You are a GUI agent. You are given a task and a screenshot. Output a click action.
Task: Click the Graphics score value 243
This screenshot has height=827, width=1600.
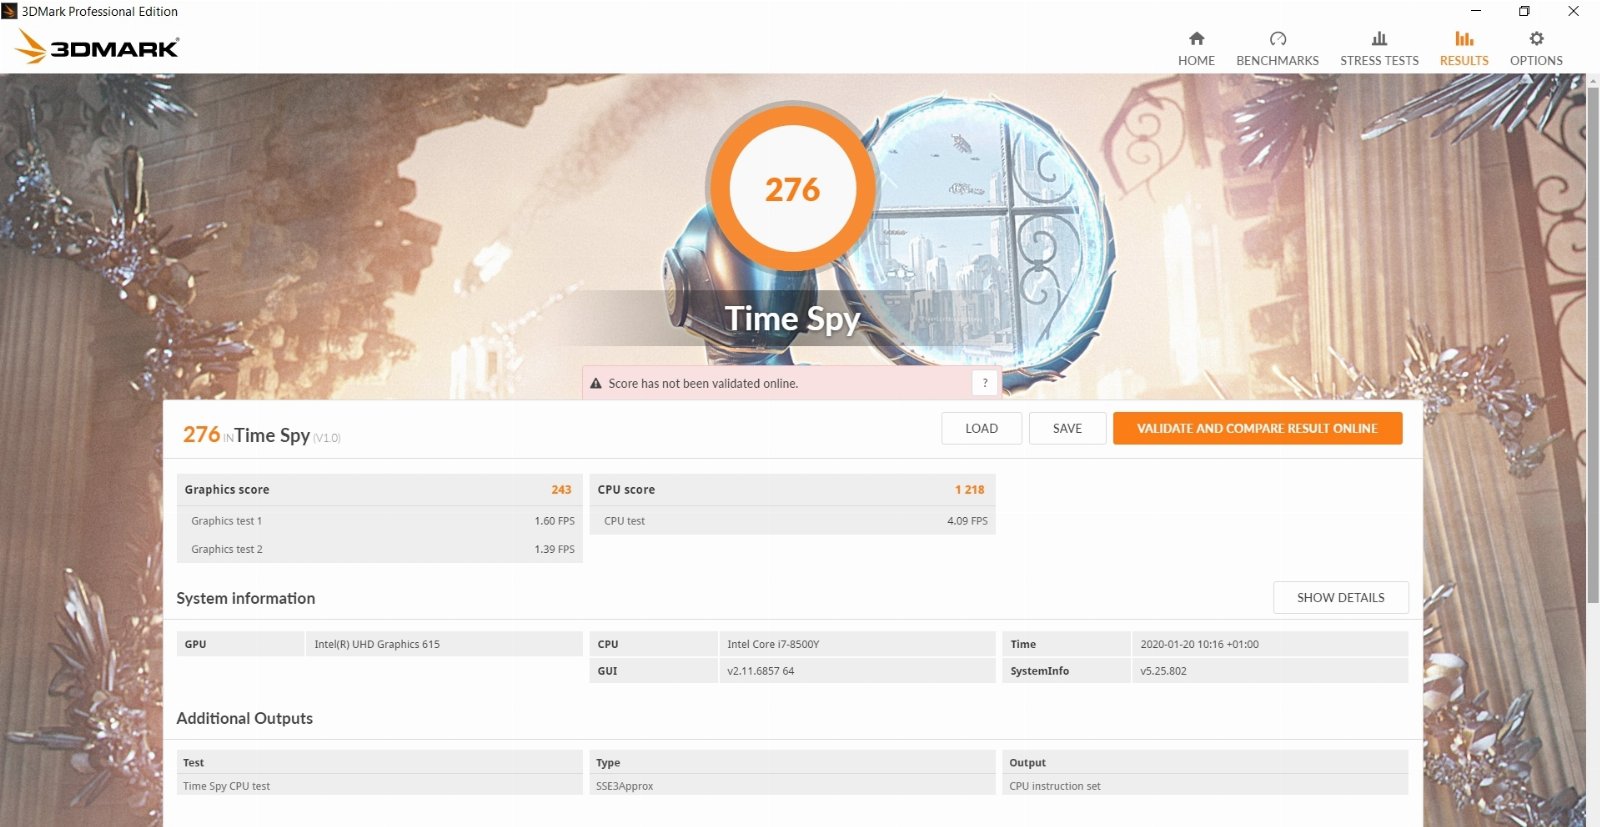[561, 490]
